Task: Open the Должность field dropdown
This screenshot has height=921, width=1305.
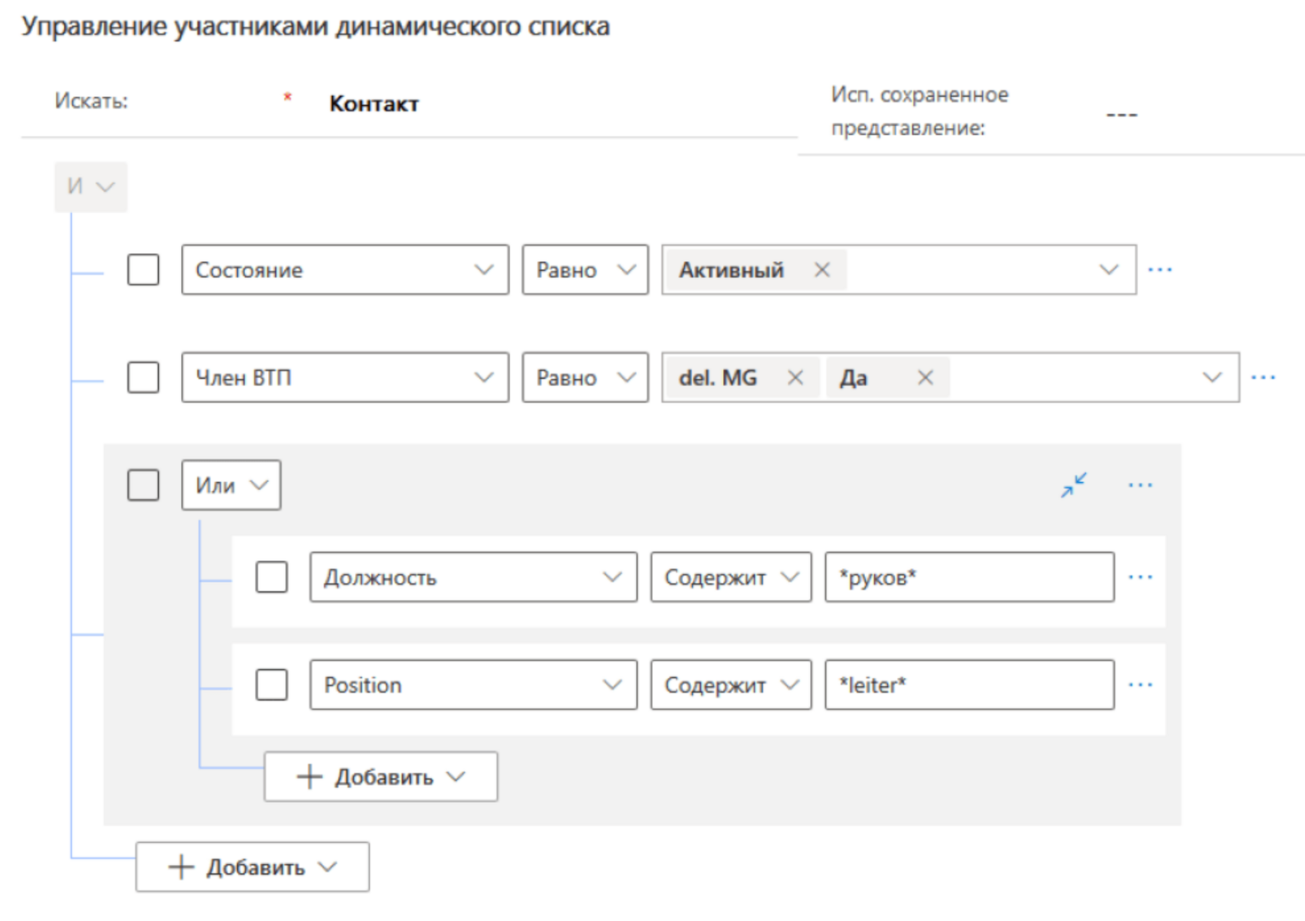Action: (x=473, y=577)
